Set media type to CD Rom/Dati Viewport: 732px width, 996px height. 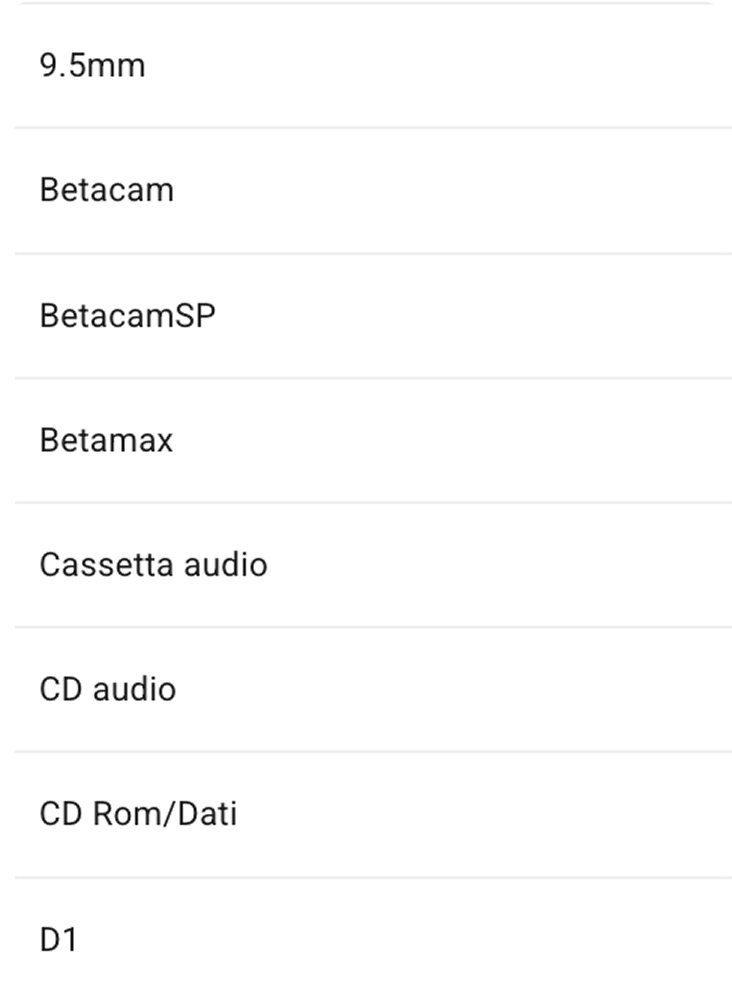[x=138, y=814]
